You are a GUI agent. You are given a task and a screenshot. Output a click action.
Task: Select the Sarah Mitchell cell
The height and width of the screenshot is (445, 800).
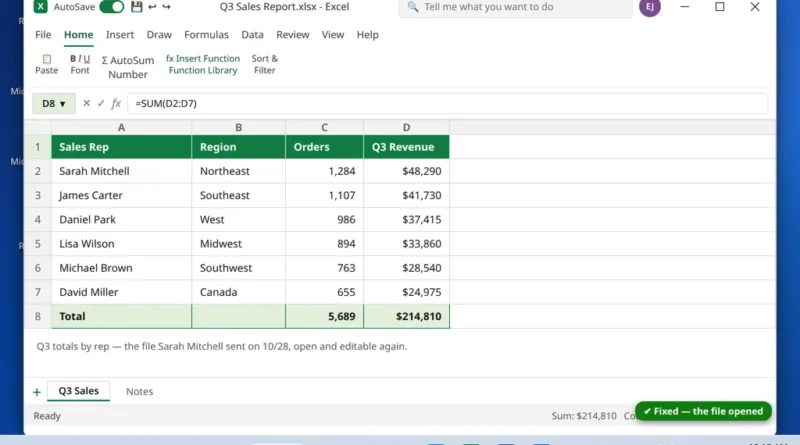(121, 171)
